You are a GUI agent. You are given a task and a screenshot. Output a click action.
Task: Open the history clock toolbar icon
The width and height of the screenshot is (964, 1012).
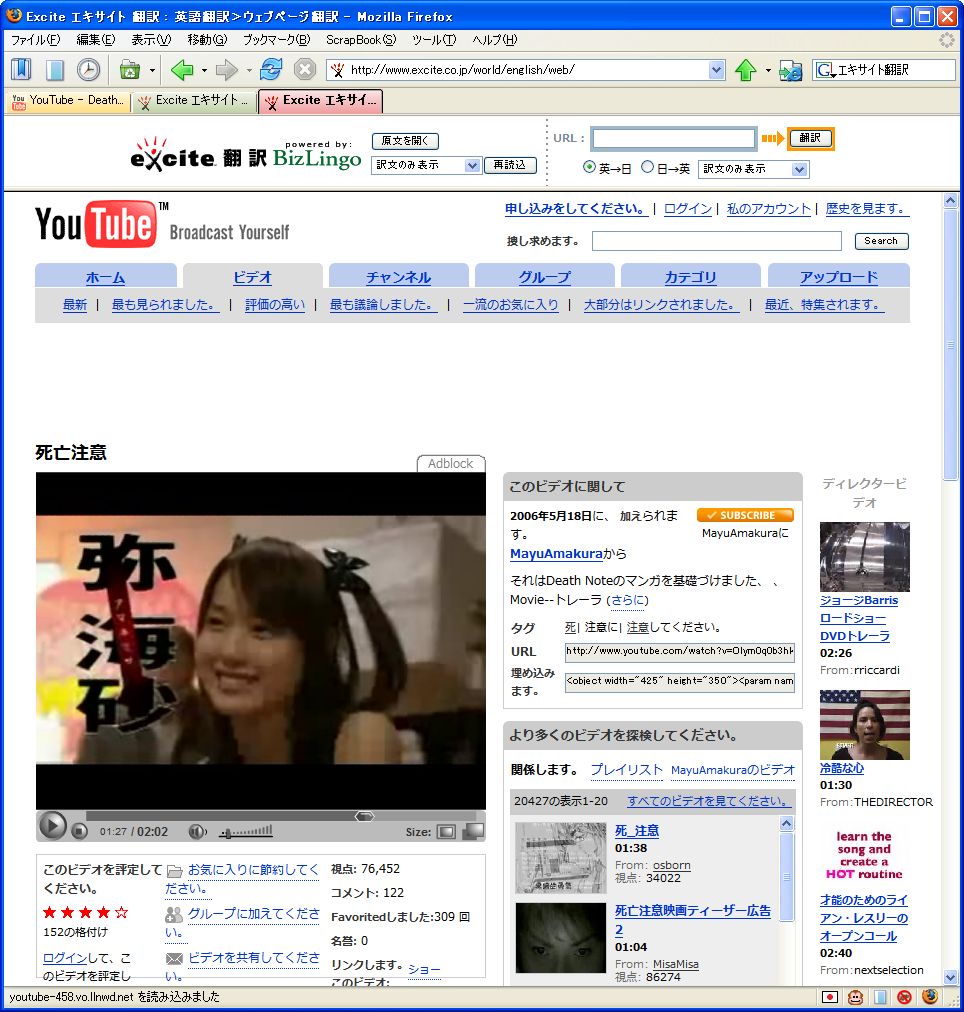coord(88,69)
